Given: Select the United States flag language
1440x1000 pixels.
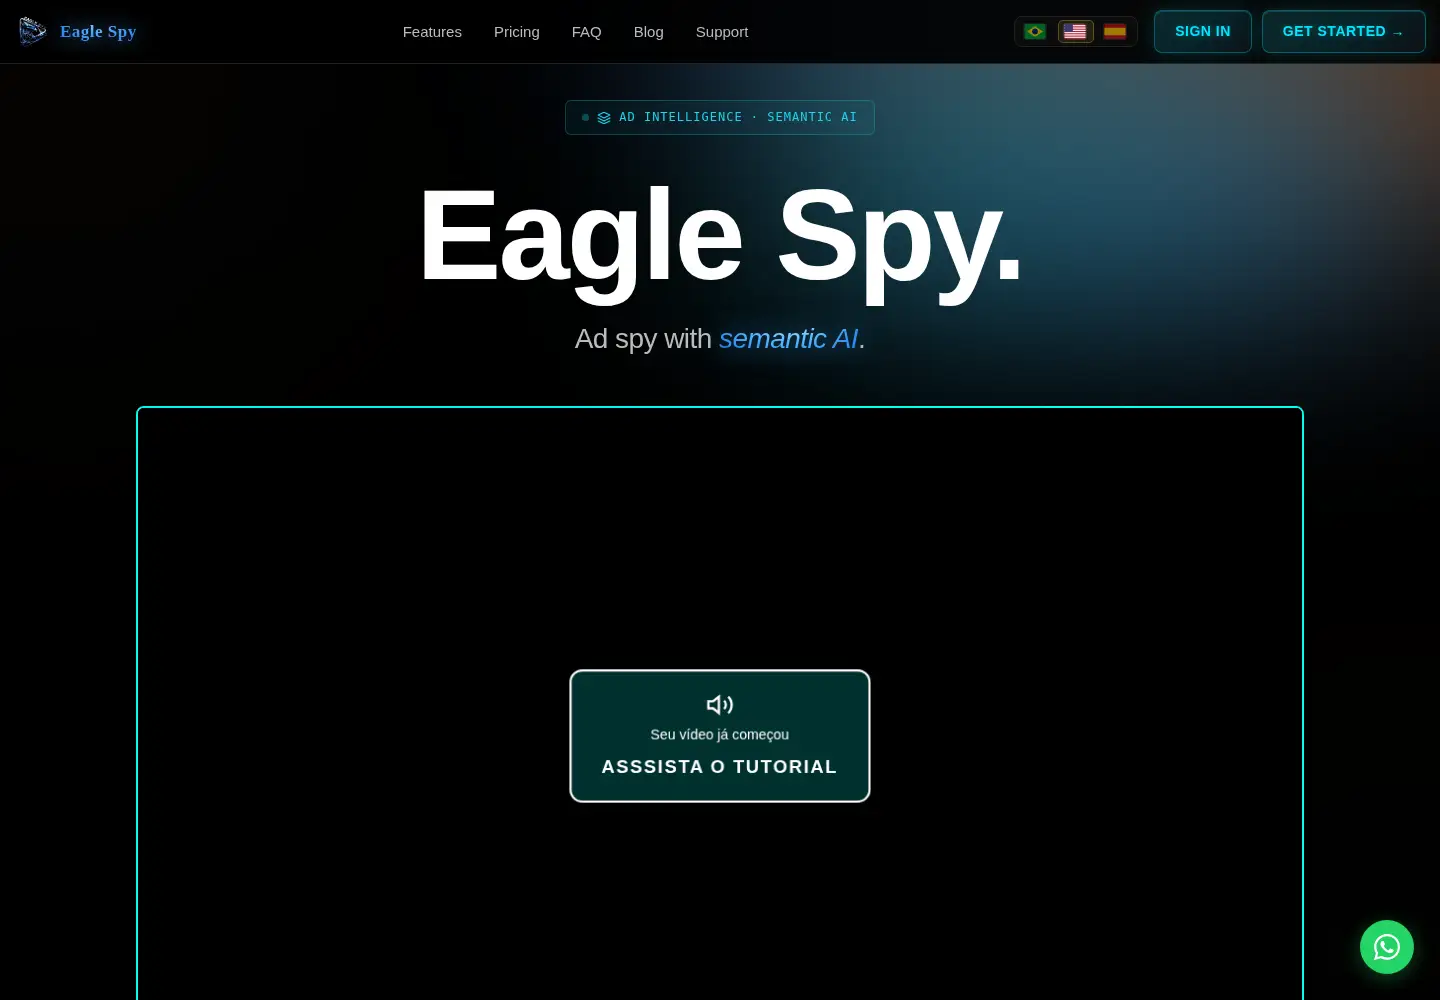Looking at the screenshot, I should point(1075,32).
